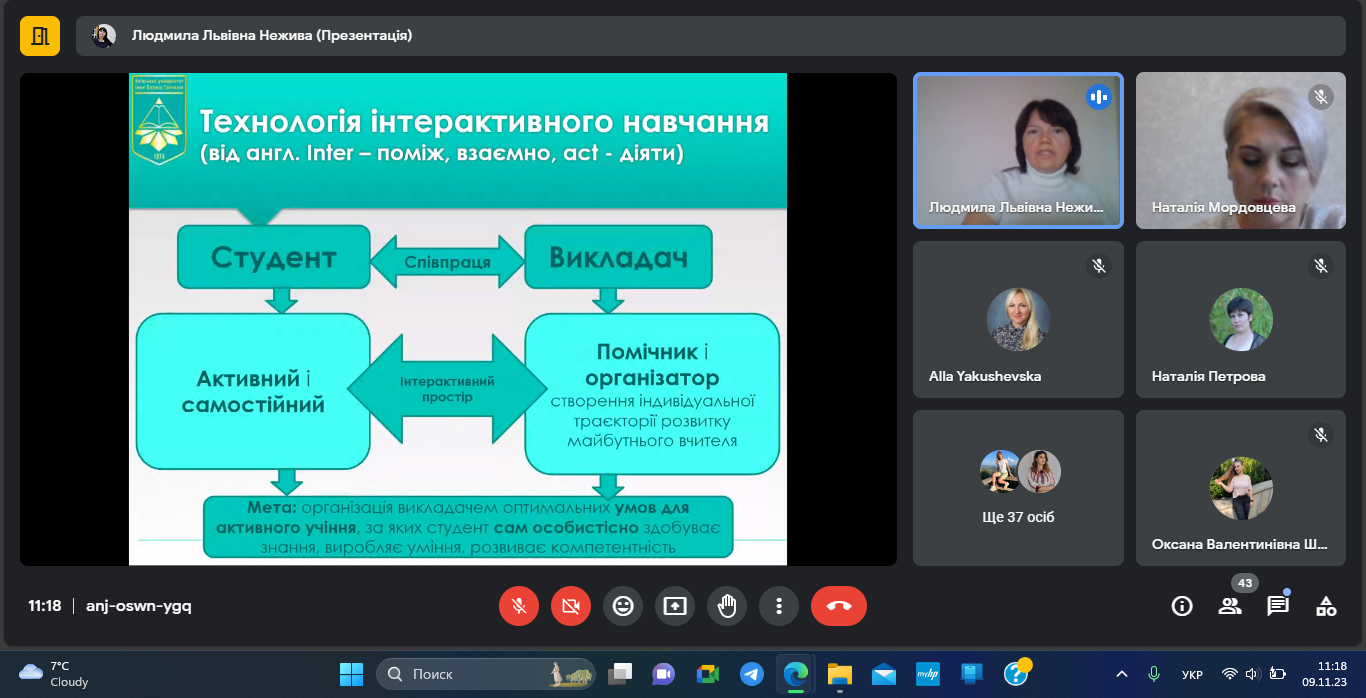Show the participants list panel
This screenshot has width=1366, height=698.
point(1230,606)
